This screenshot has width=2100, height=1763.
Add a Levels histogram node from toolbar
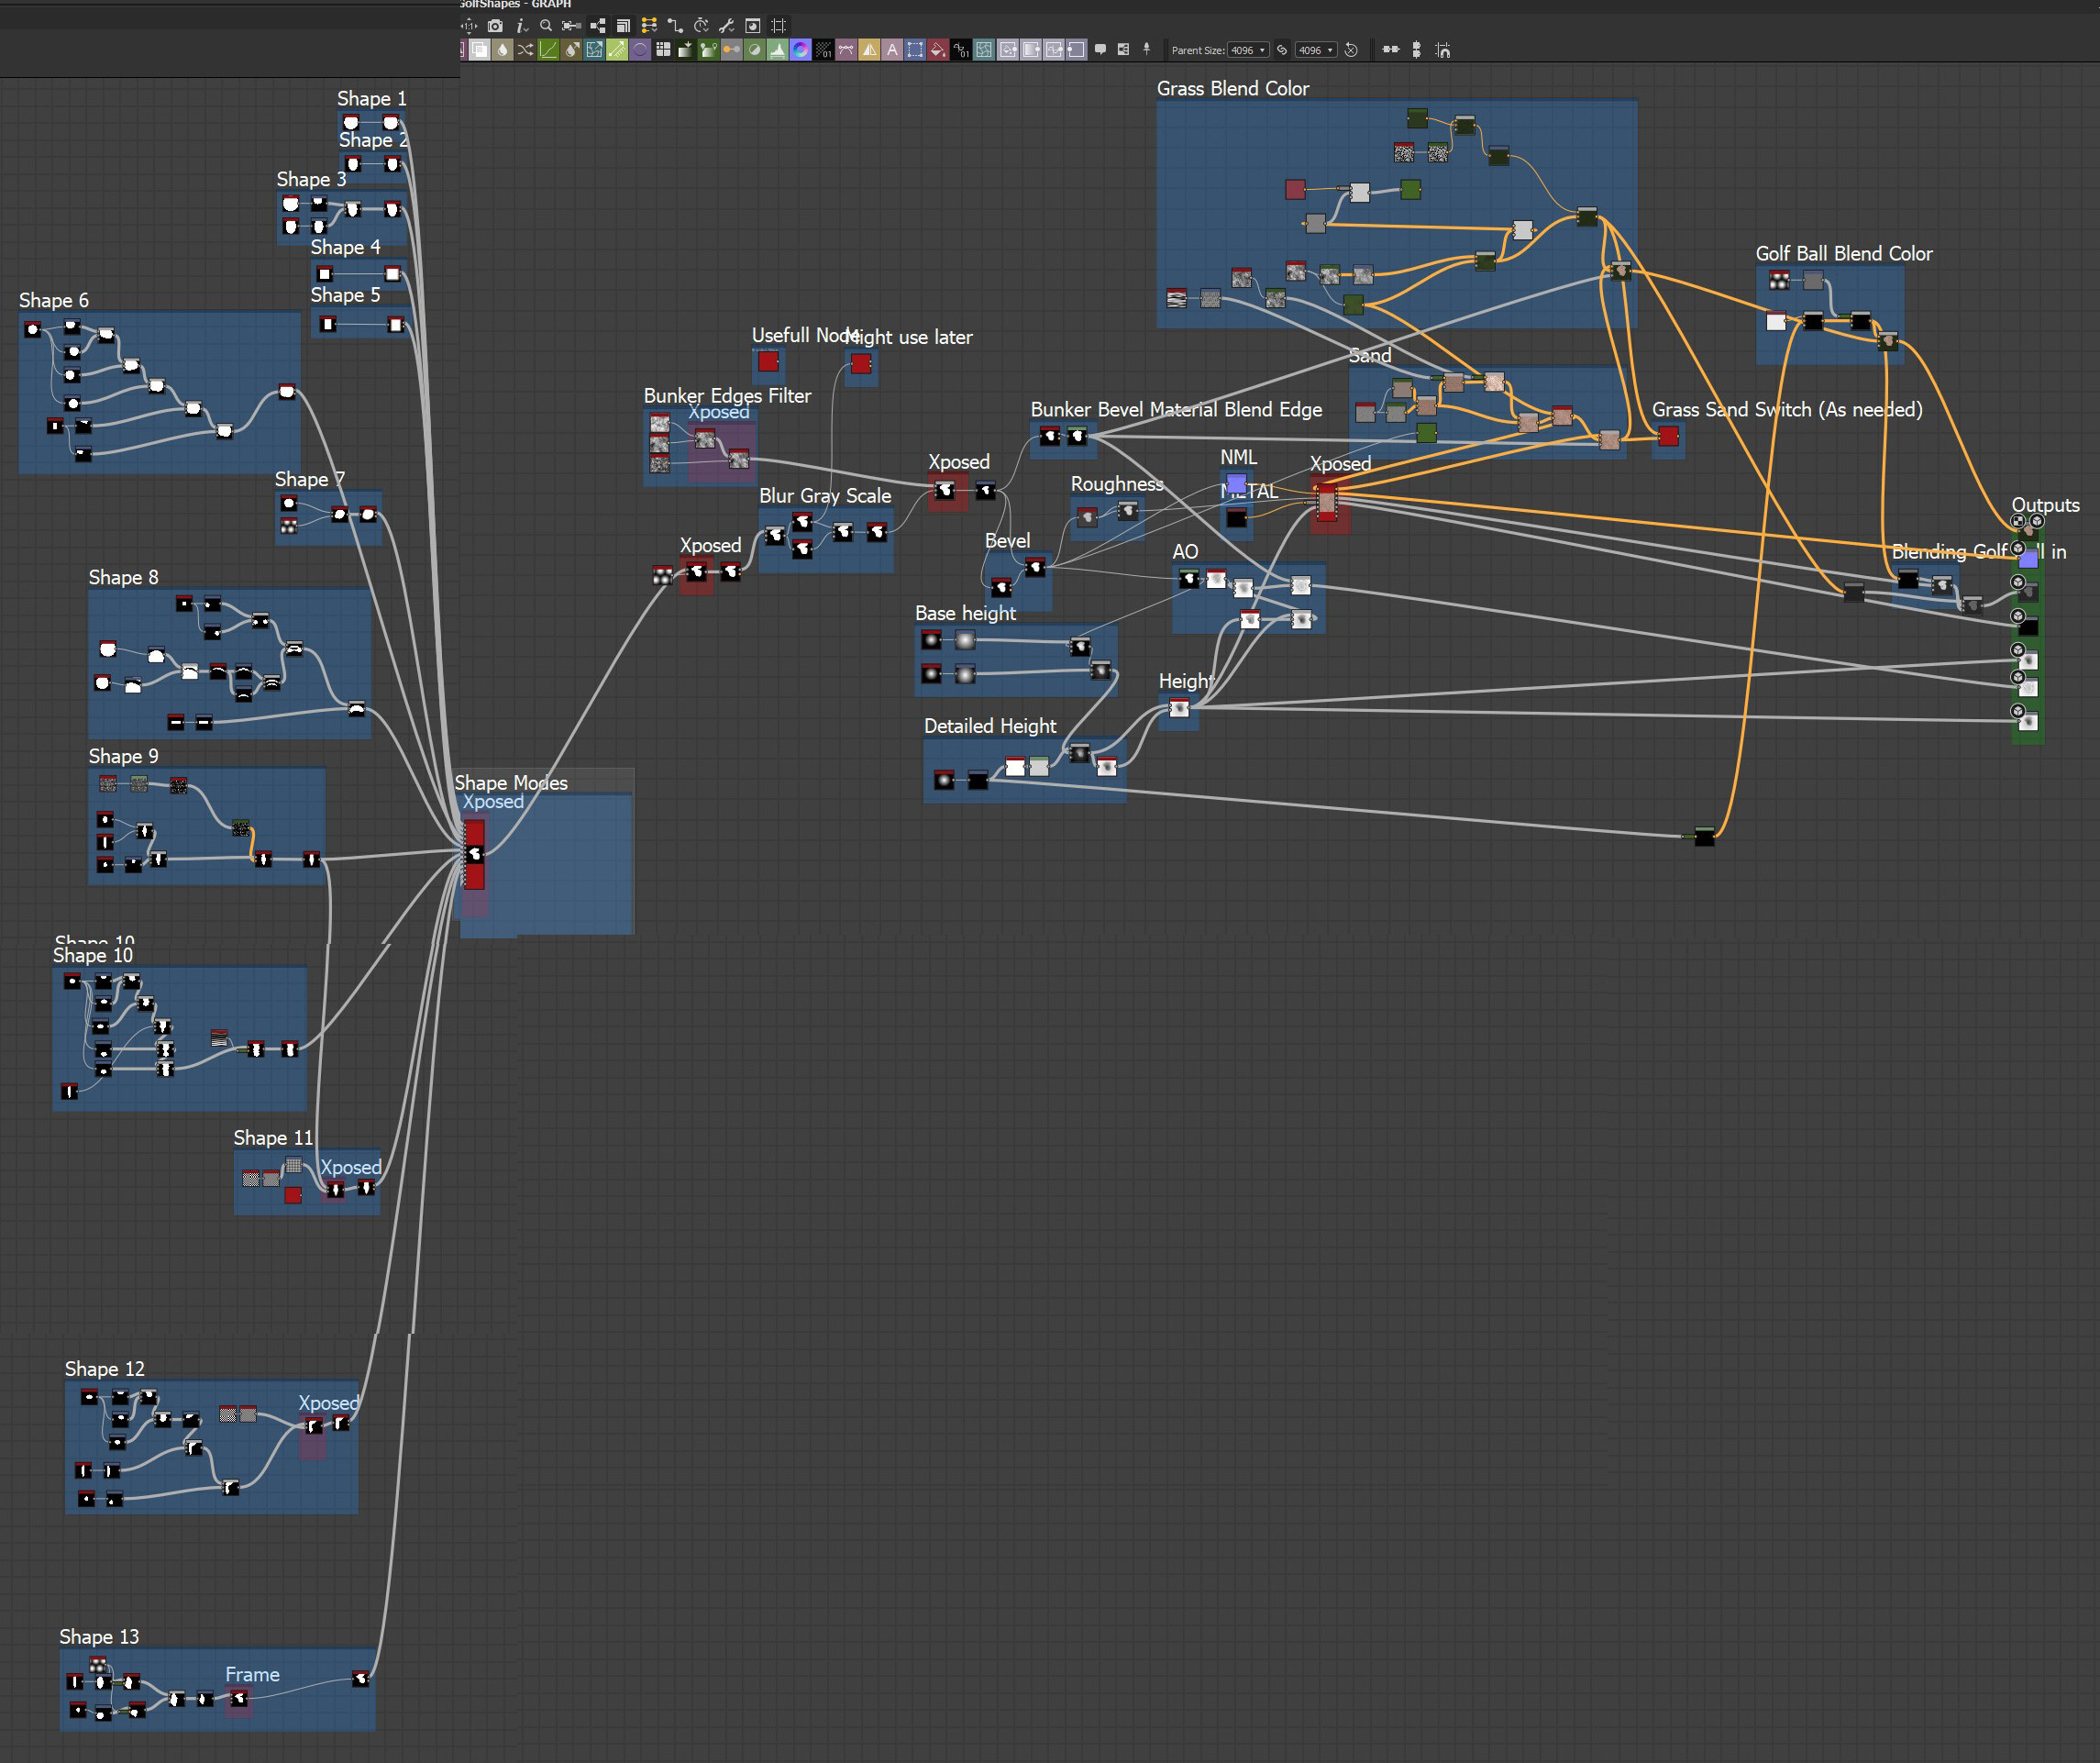(x=777, y=50)
